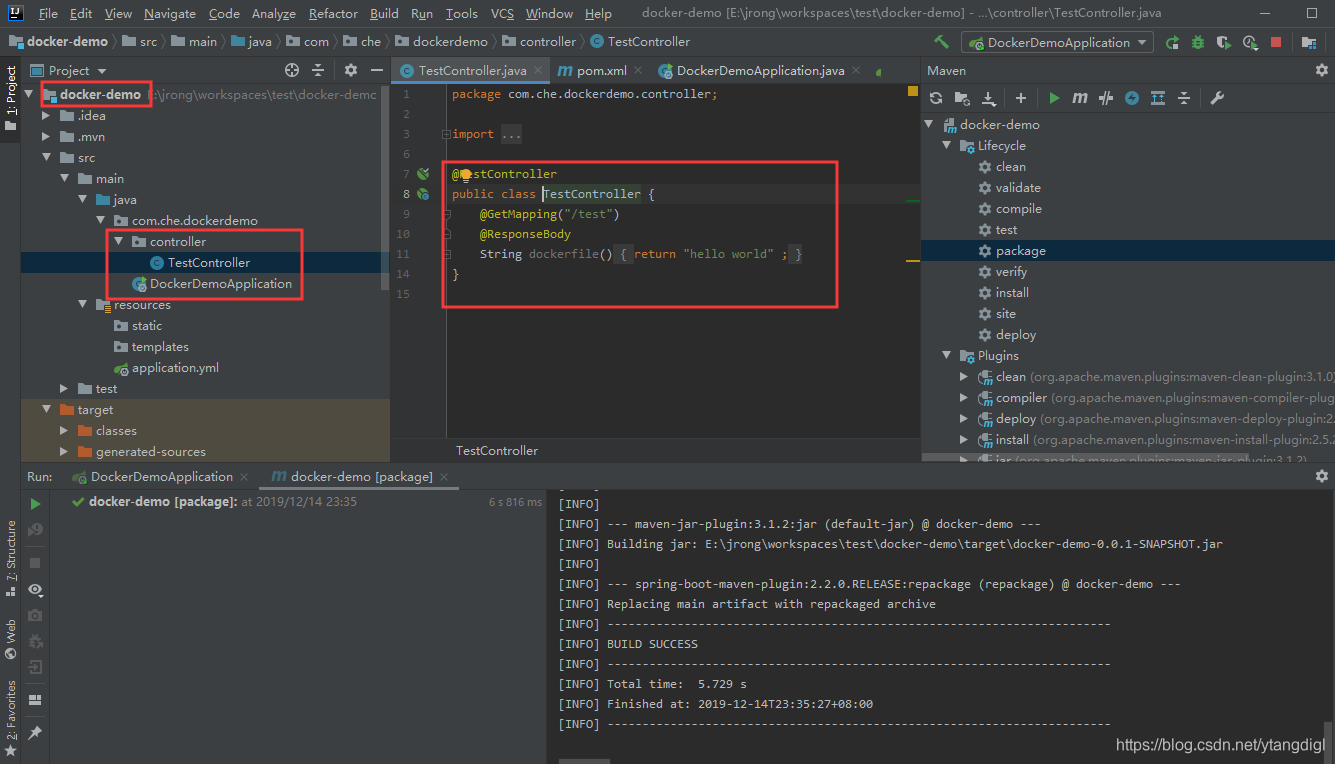Collapse the Lifecycle node in Maven panel
Viewport: 1335px width, 764px height.
click(x=946, y=146)
